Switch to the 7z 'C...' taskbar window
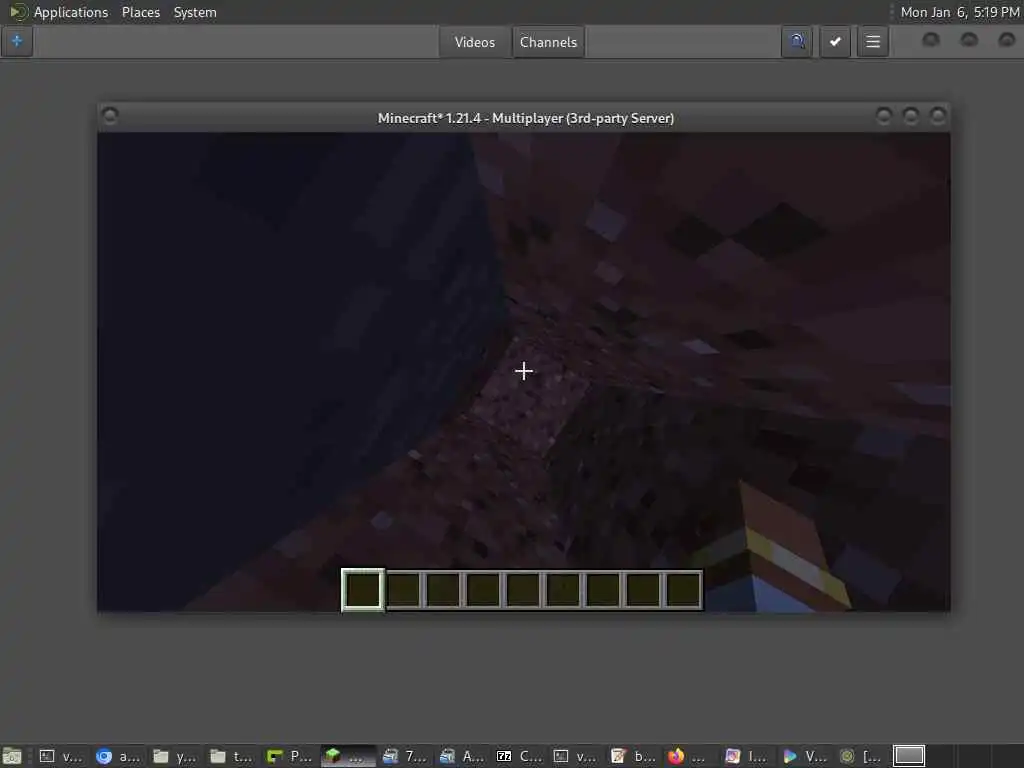The height and width of the screenshot is (768, 1024). (519, 756)
